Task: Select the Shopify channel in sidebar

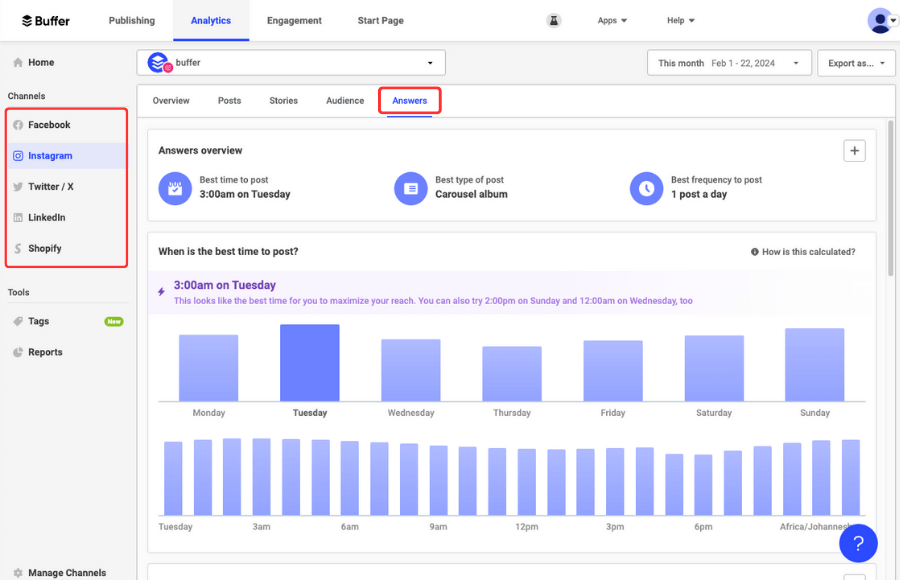Action: coord(44,248)
